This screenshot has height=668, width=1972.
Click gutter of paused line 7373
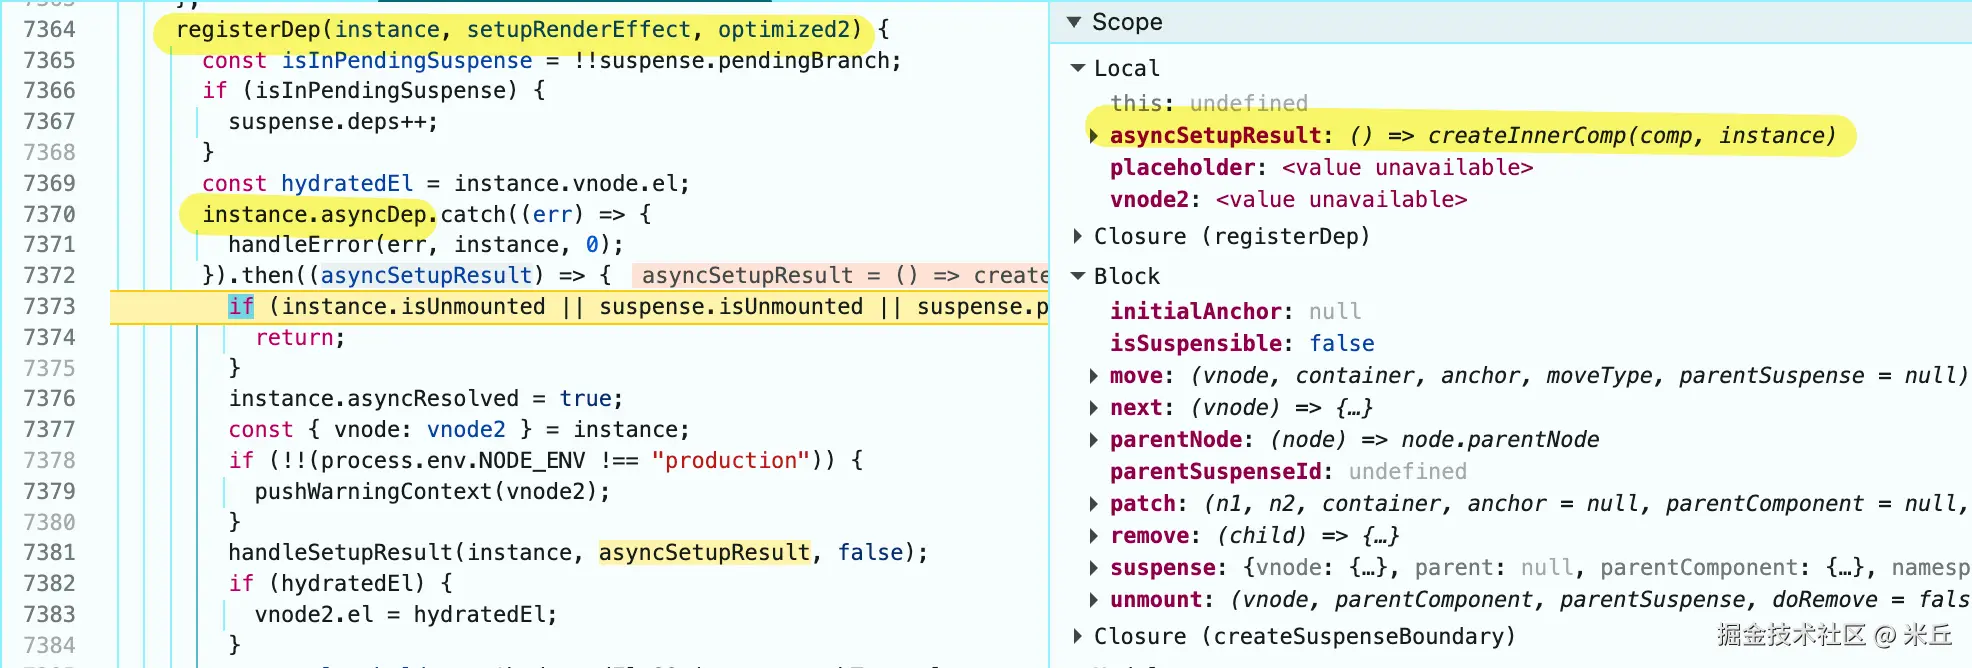pos(50,306)
